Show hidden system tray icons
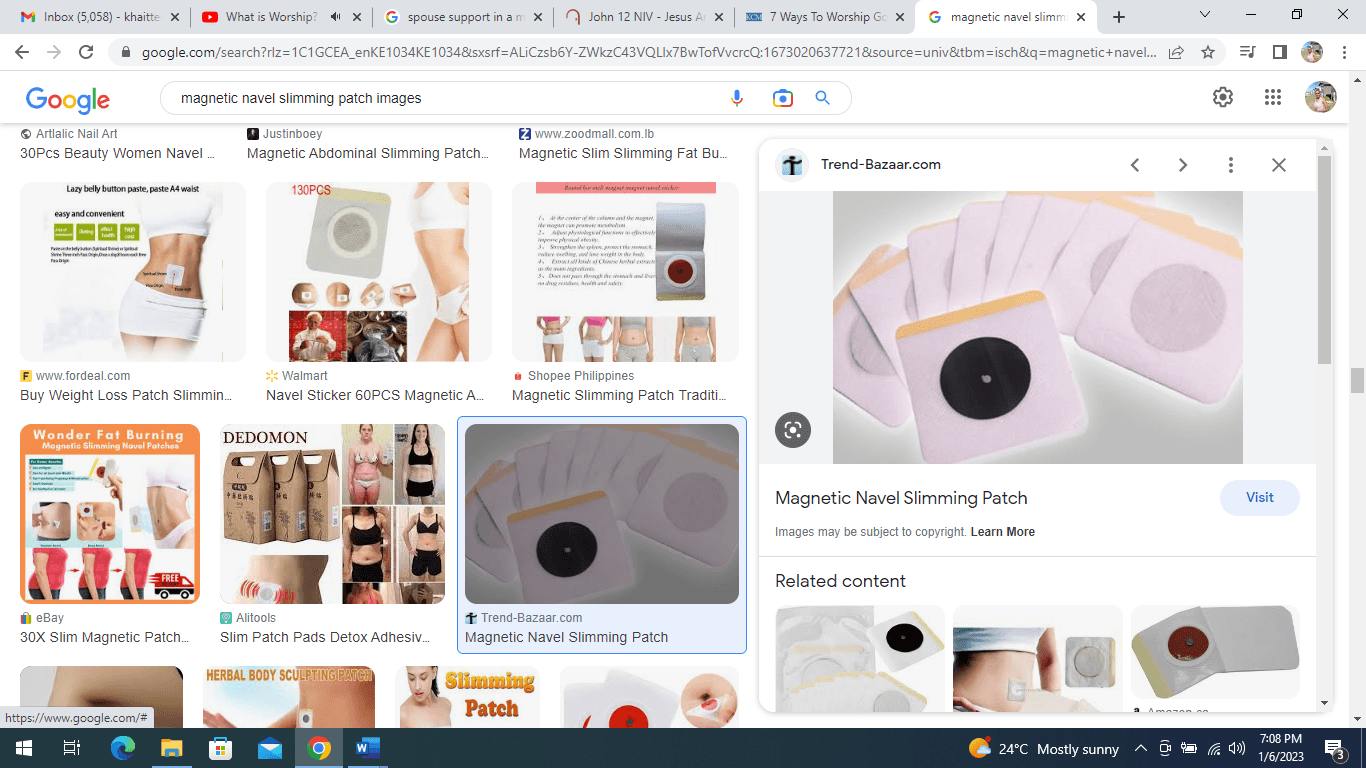 (1140, 749)
